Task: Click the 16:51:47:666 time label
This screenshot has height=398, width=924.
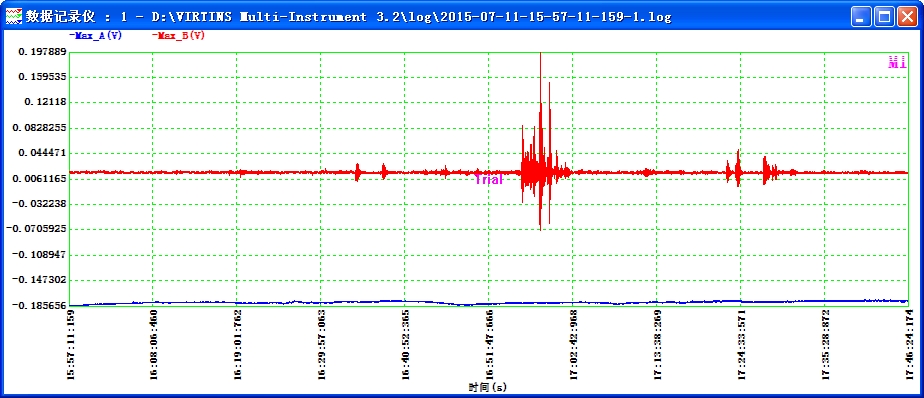Action: point(489,344)
